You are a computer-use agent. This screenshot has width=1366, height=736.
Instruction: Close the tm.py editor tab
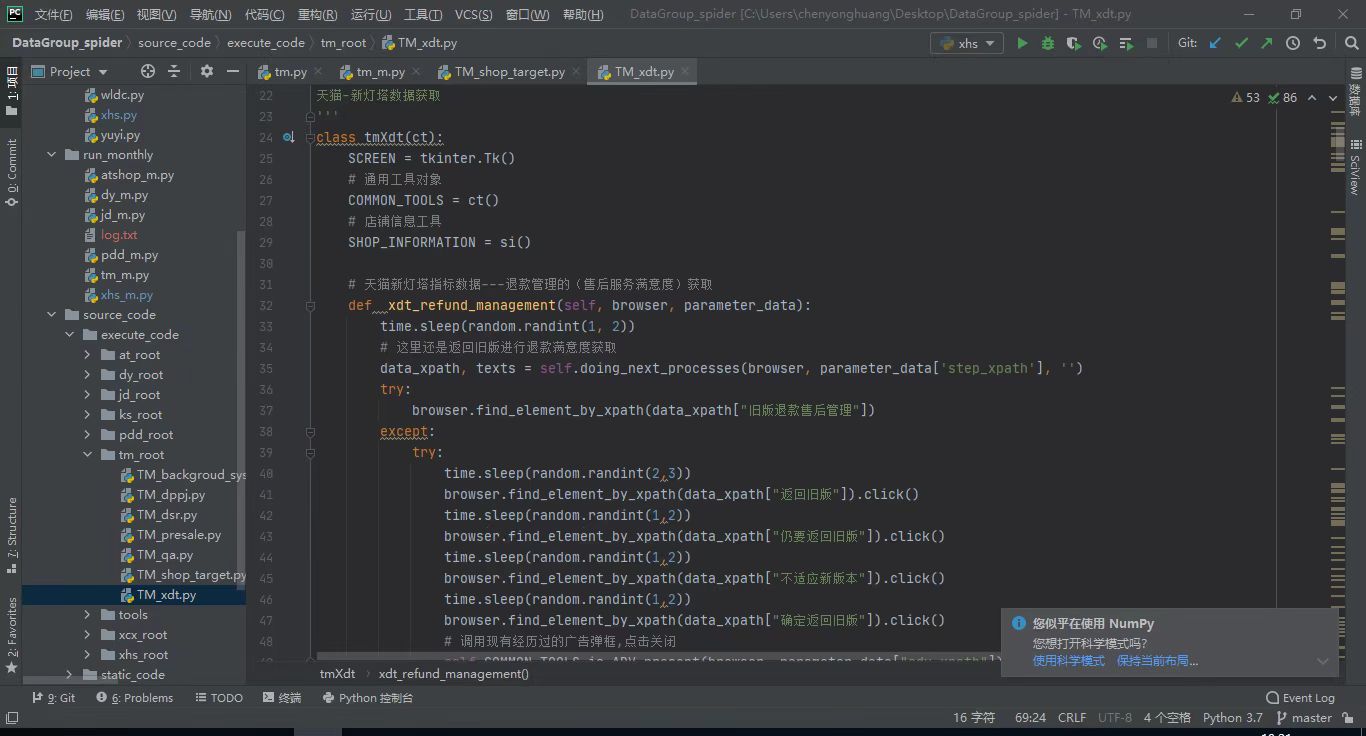click(318, 72)
